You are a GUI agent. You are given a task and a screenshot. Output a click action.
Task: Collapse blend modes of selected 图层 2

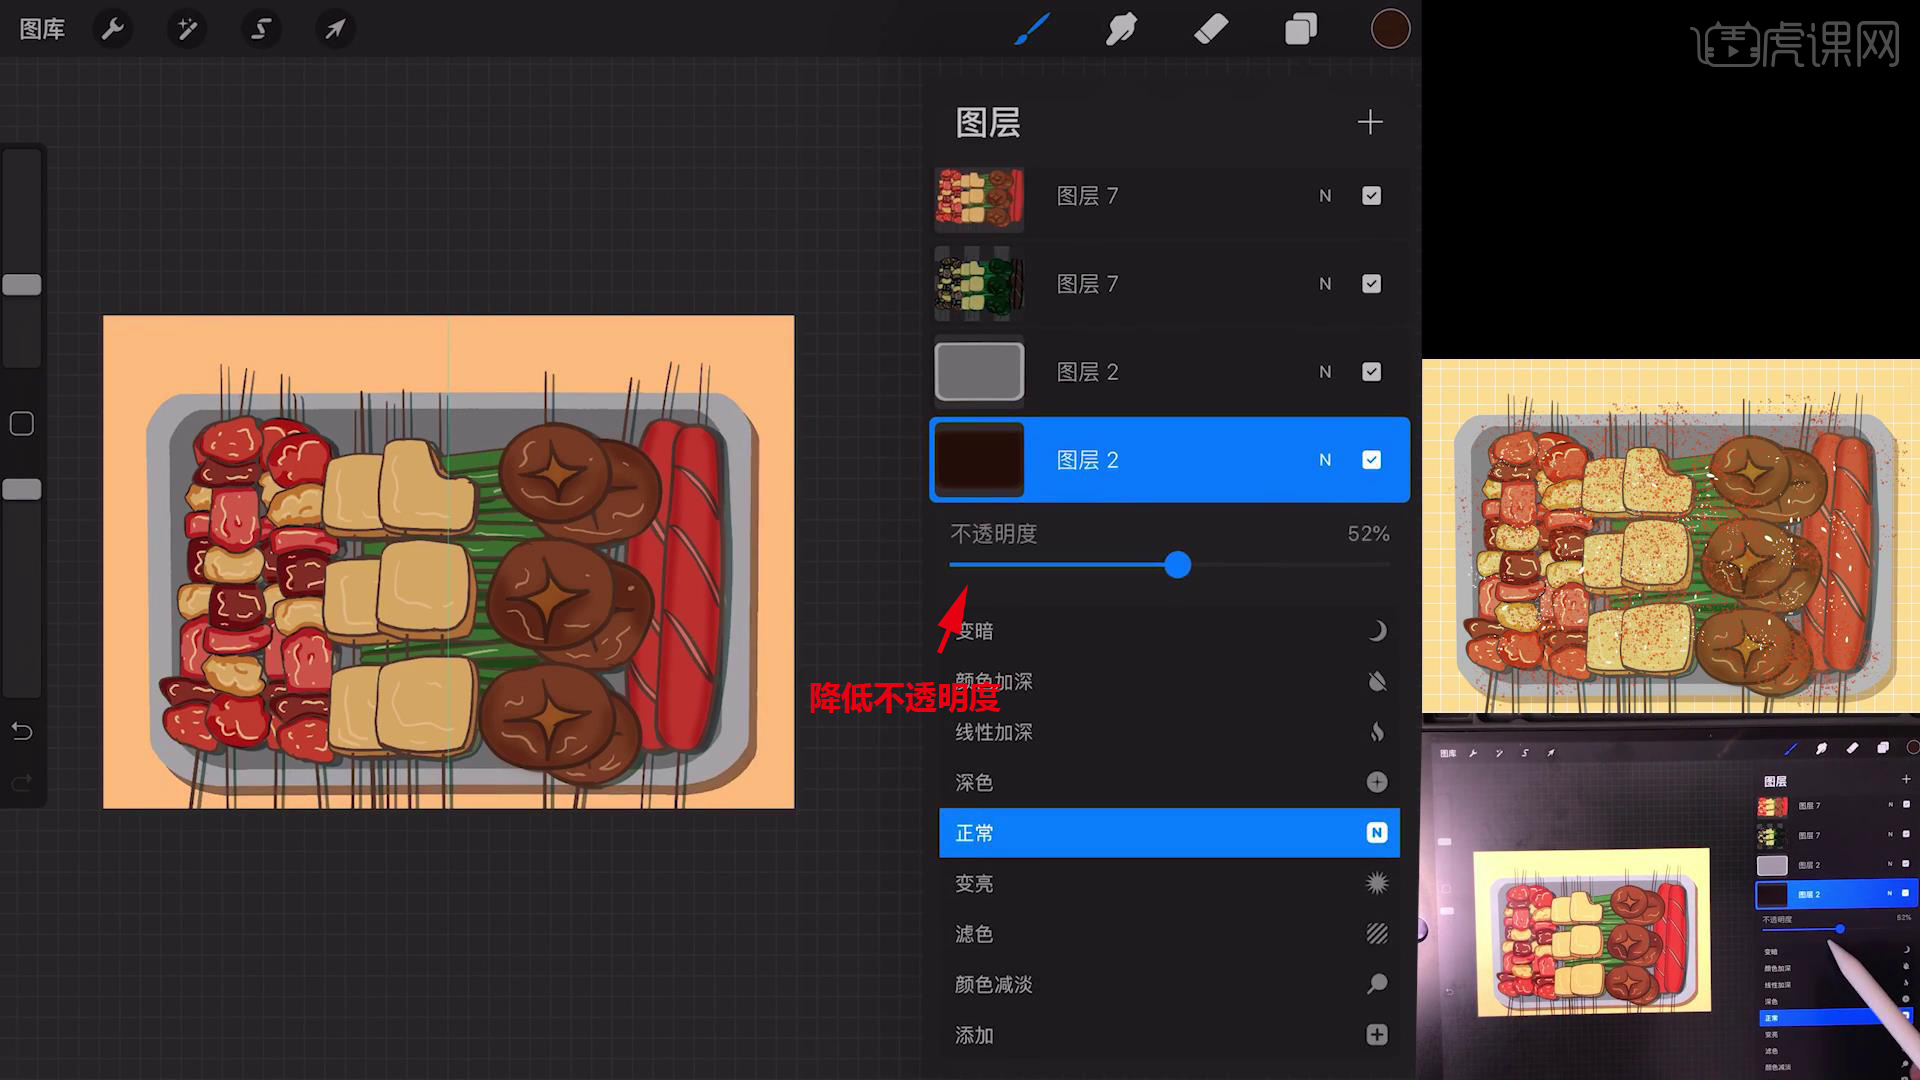1325,460
